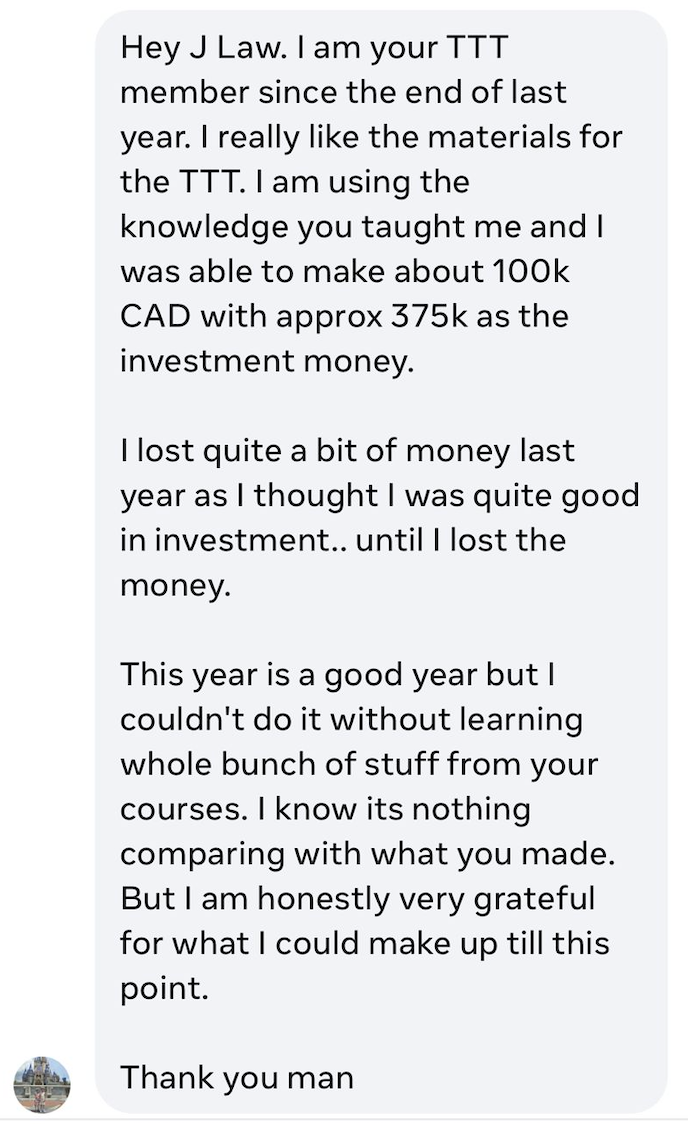Click the word 'CAD' in the message
Image resolution: width=688 pixels, height=1124 pixels.
[x=156, y=316]
